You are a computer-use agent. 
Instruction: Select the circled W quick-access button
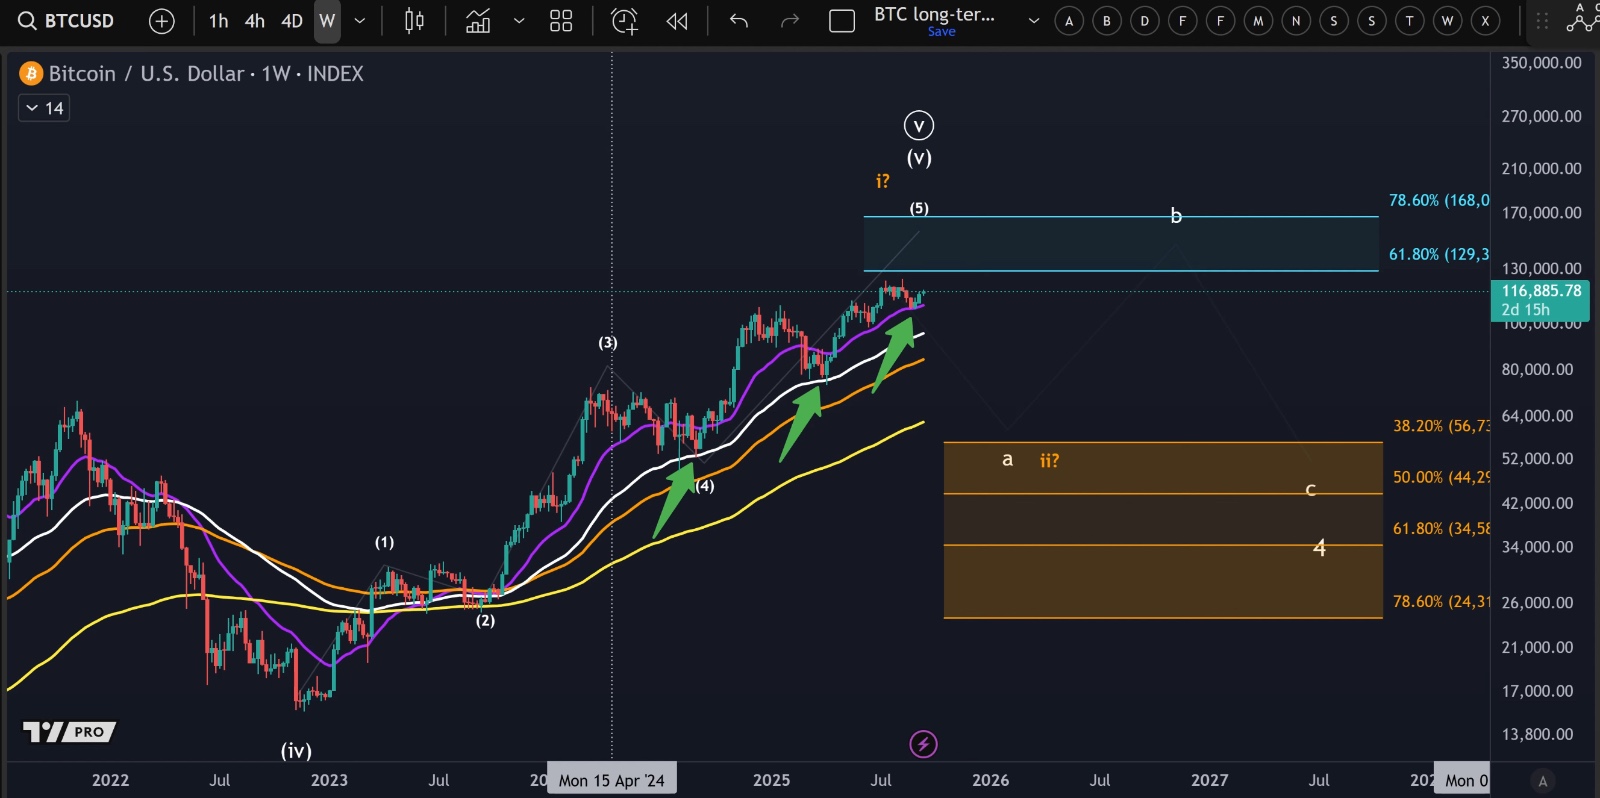(1447, 21)
